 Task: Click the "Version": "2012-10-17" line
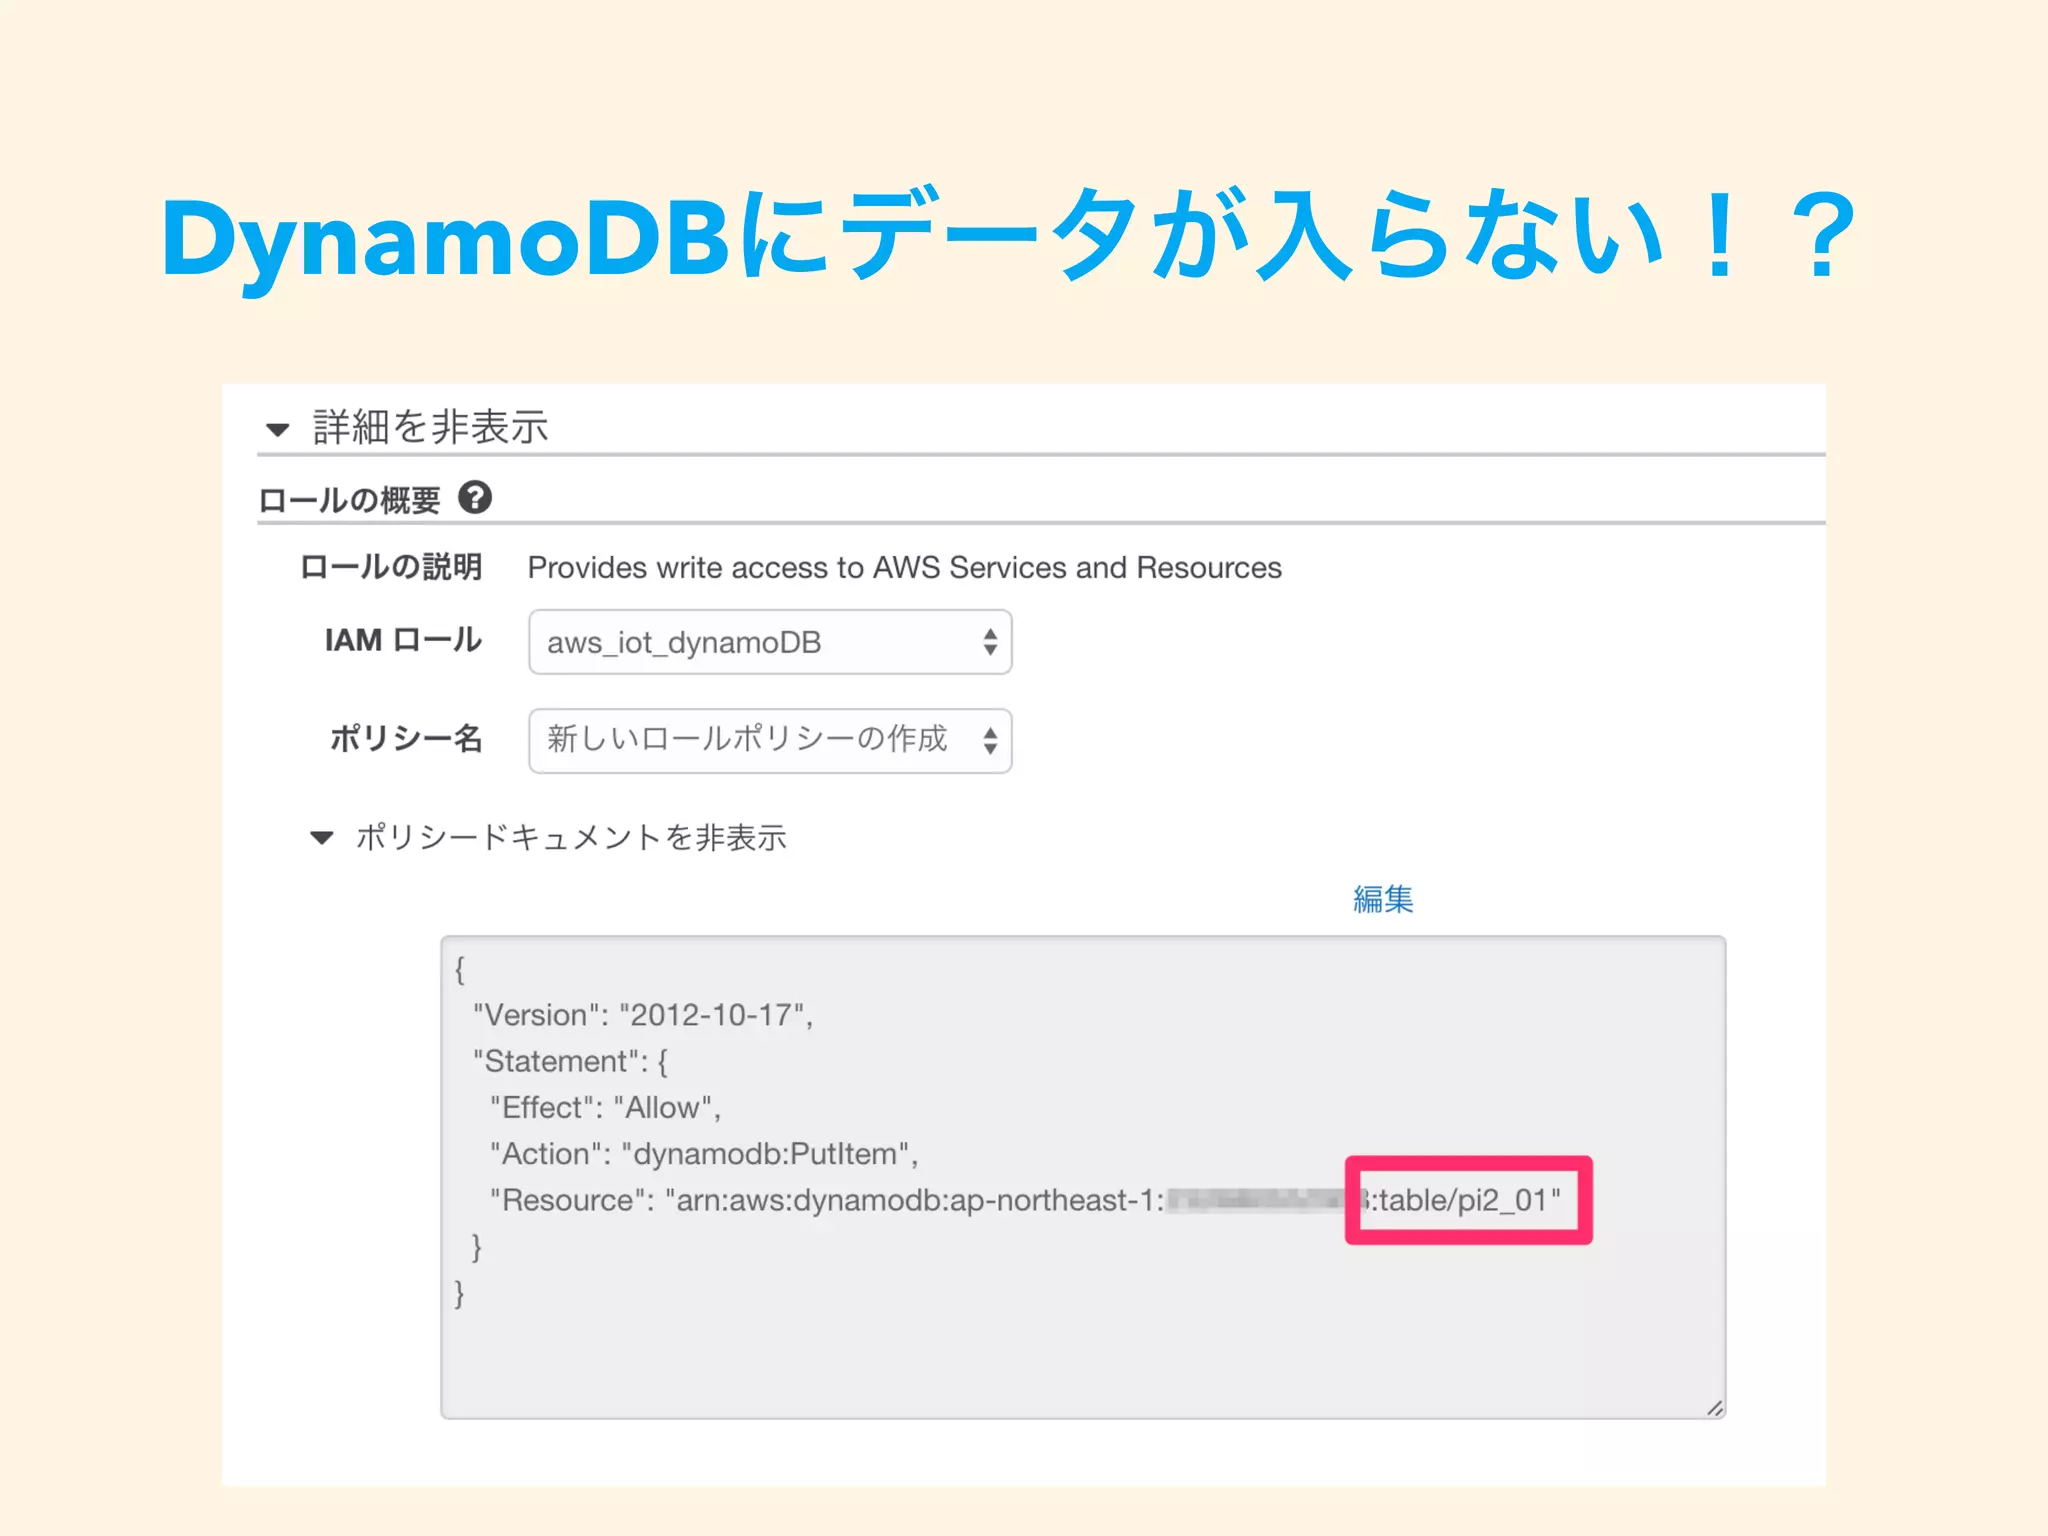point(643,1015)
